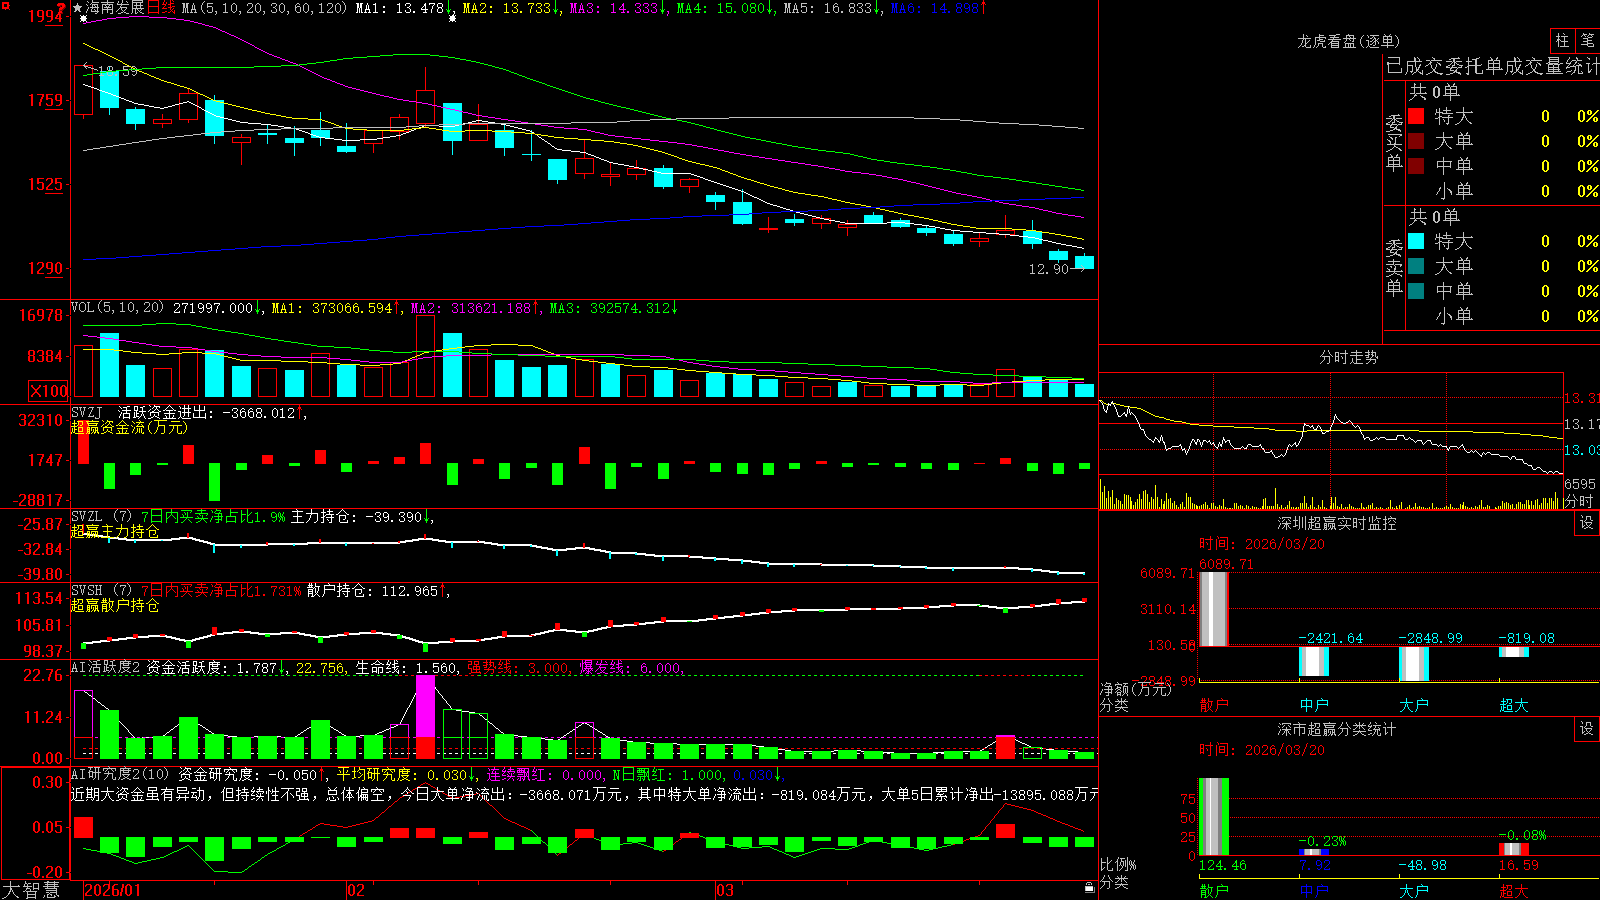Image resolution: width=1600 pixels, height=900 pixels.
Task: Click the 海南发展 stock name
Action: [x=115, y=8]
